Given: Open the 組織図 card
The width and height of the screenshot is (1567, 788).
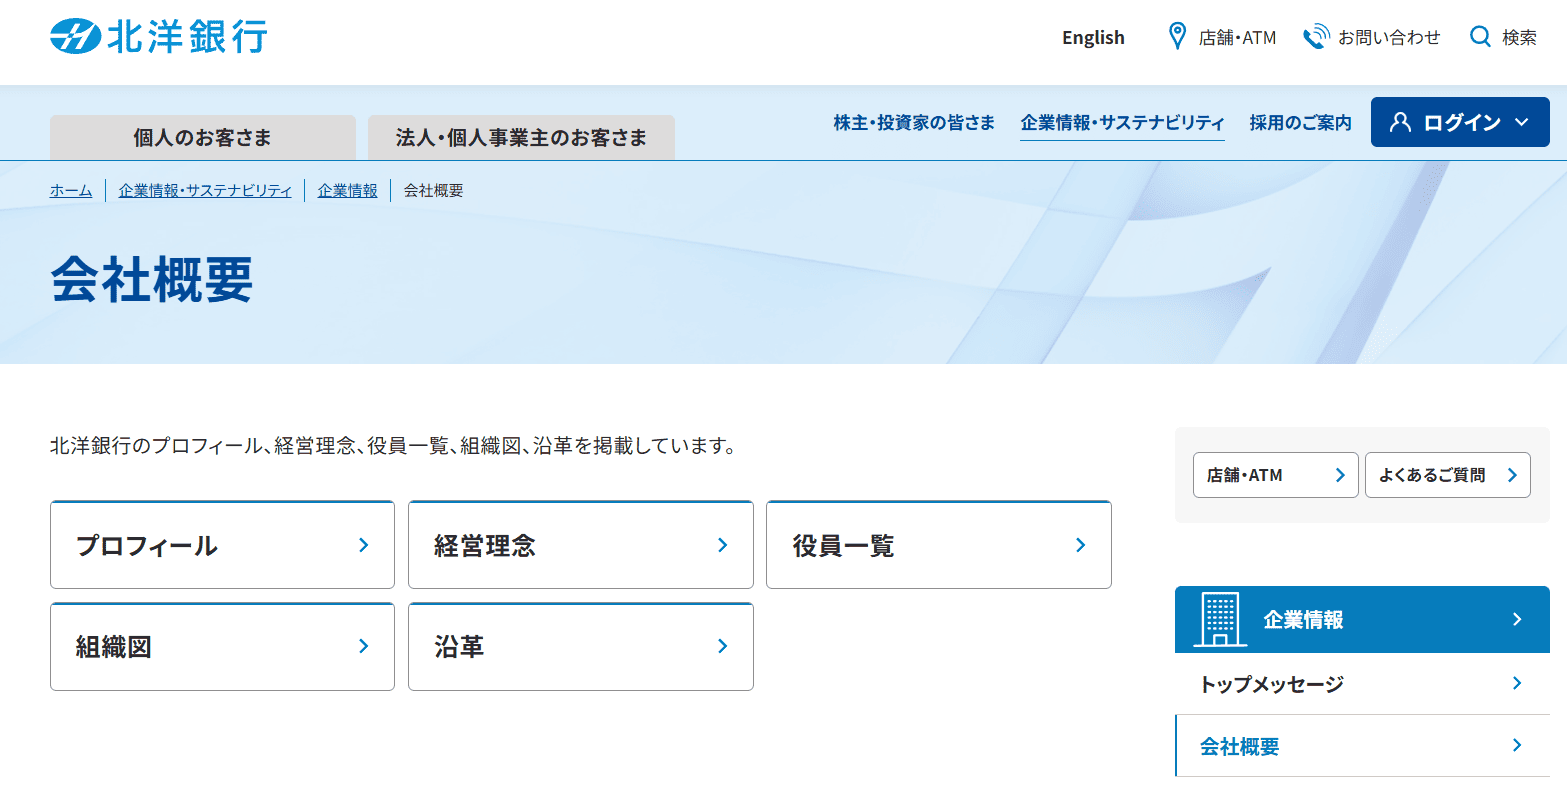Looking at the screenshot, I should [222, 647].
